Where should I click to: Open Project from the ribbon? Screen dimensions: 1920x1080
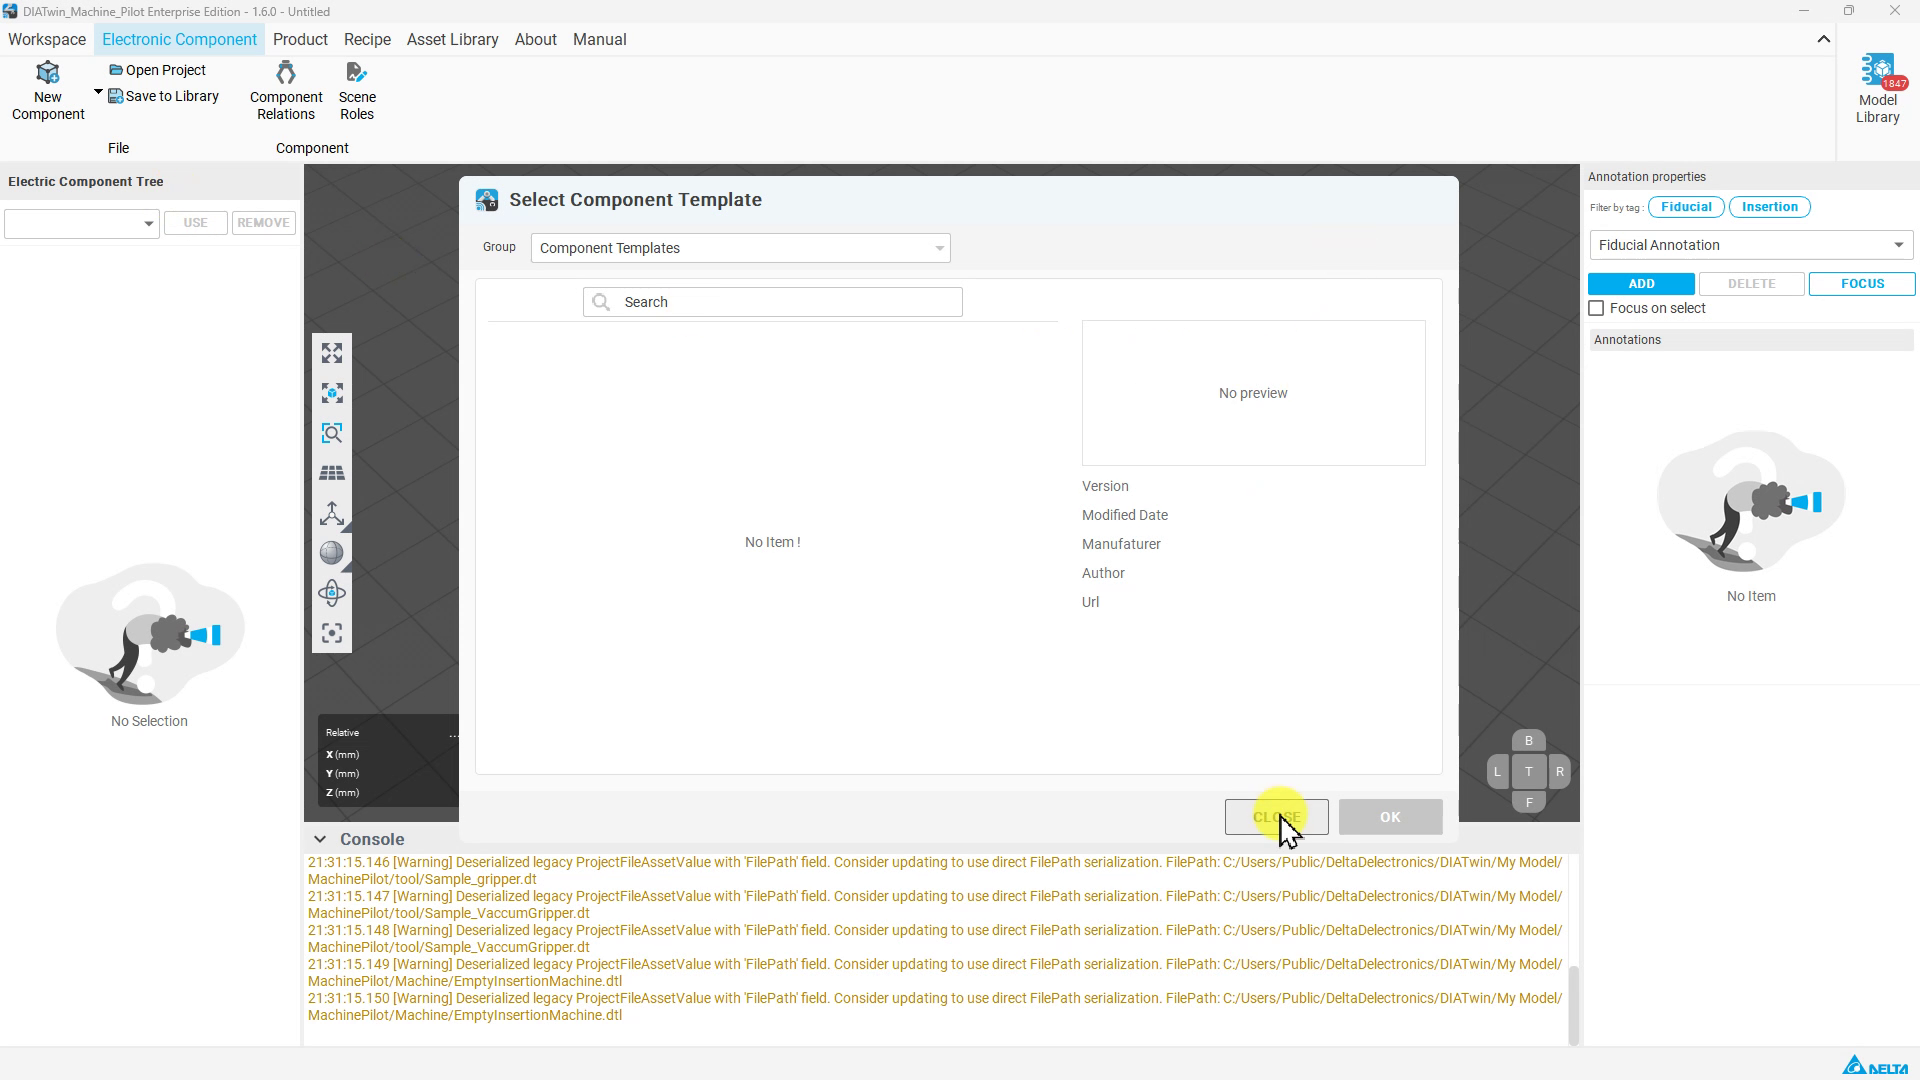[157, 70]
